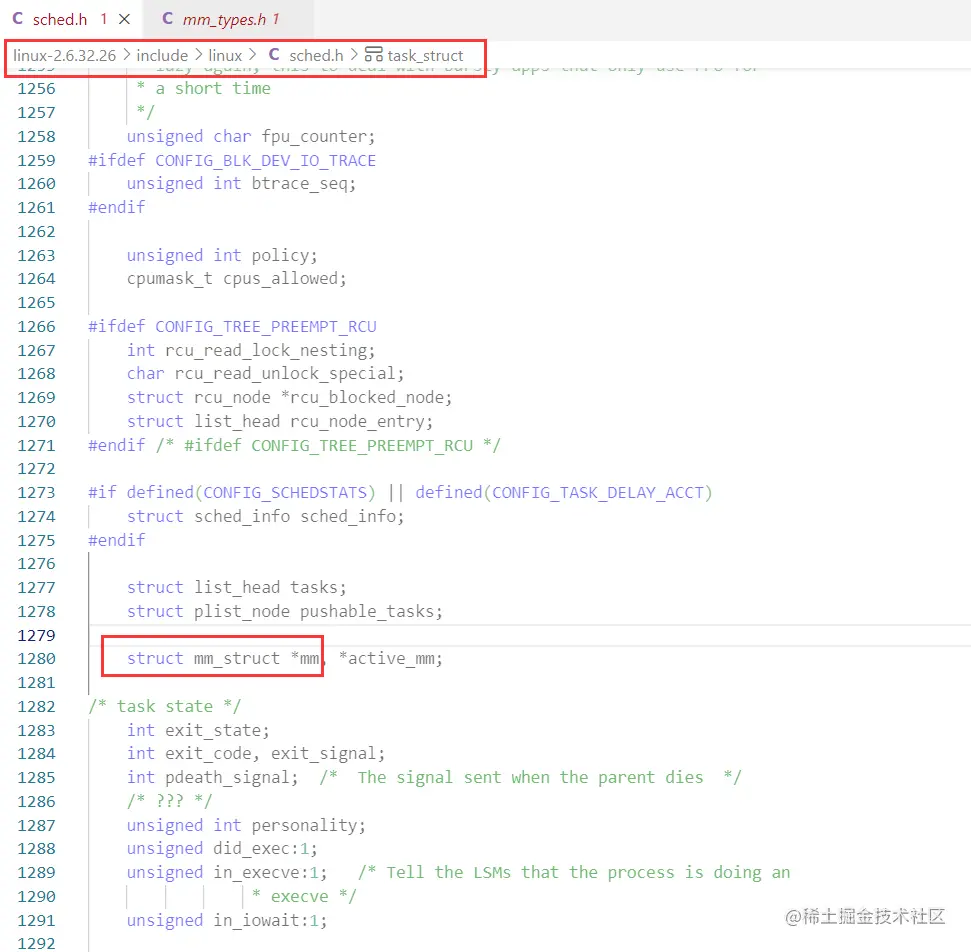The width and height of the screenshot is (971, 952).
Task: Click '*active_mm' identifier
Action: coord(386,658)
